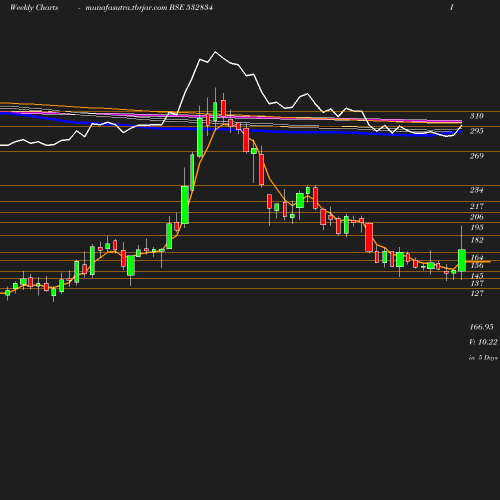Click the 'V: 10.22' volume value

483,342
